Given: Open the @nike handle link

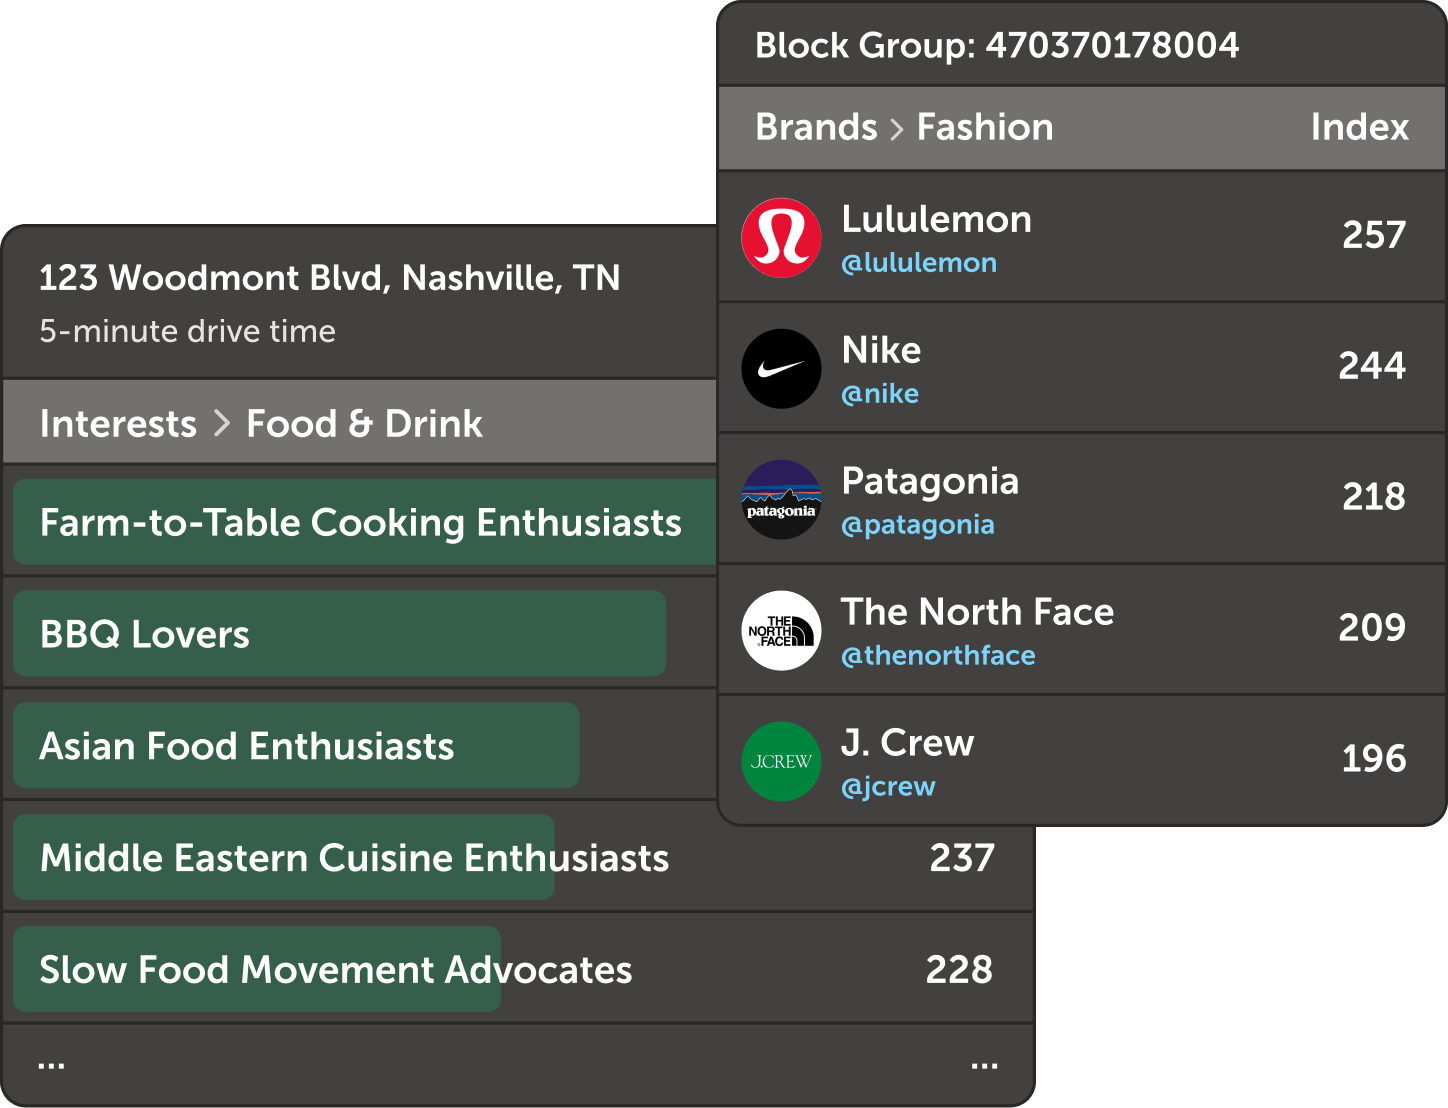Looking at the screenshot, I should point(880,394).
